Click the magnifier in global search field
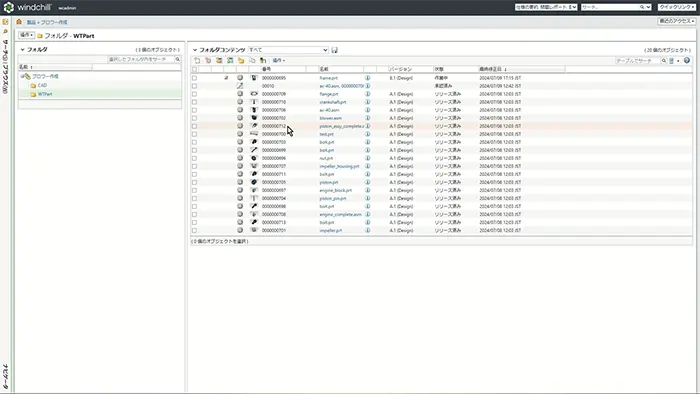Viewport: 700px width, 394px height. point(642,7)
